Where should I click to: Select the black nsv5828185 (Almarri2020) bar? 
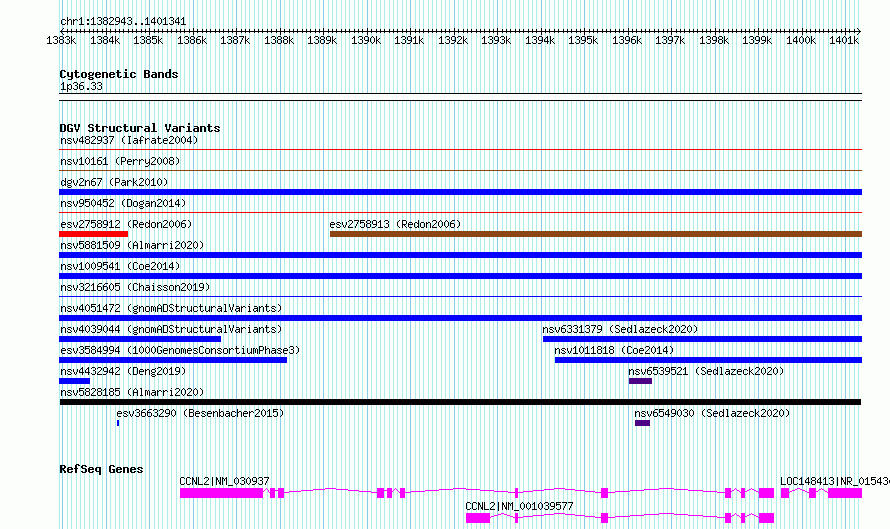pyautogui.click(x=460, y=402)
